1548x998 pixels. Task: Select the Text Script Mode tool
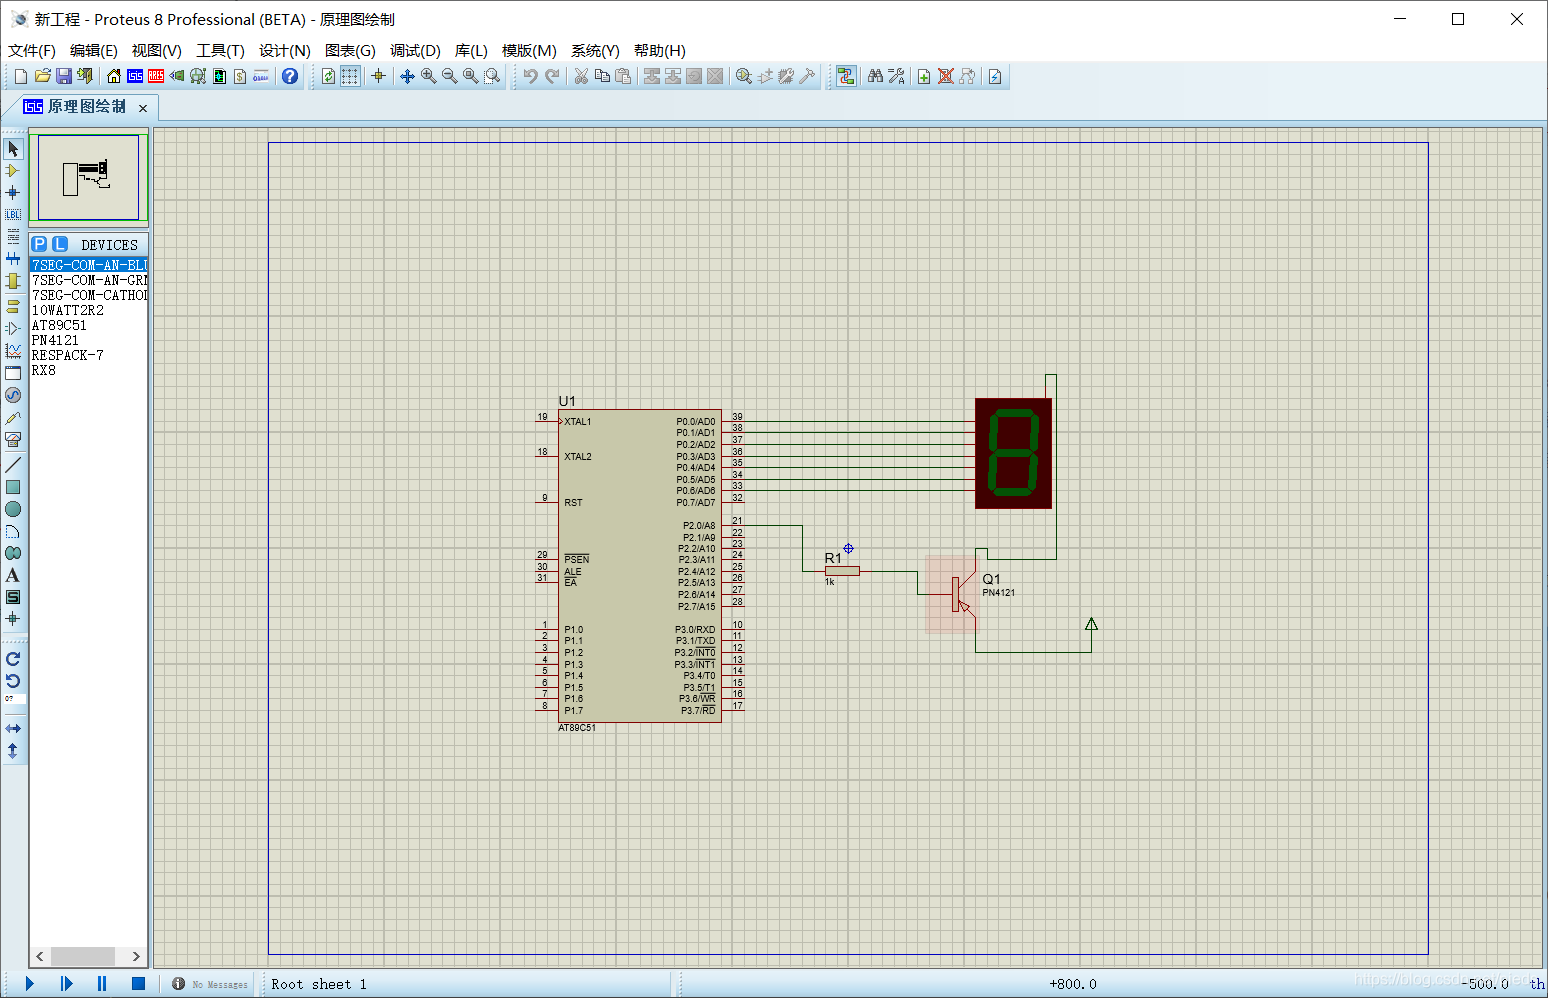pyautogui.click(x=13, y=236)
